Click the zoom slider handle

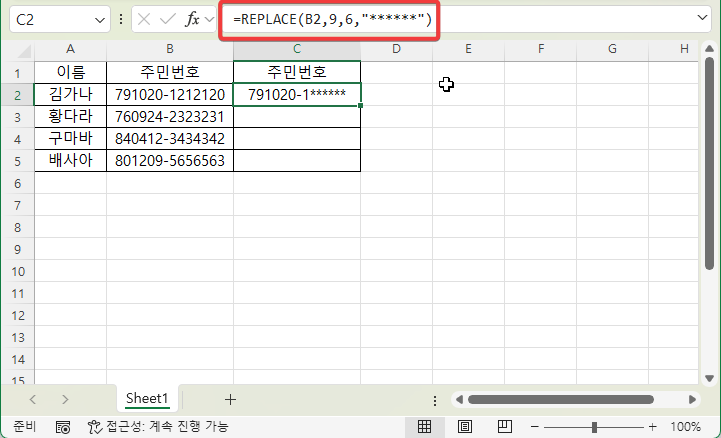click(594, 427)
